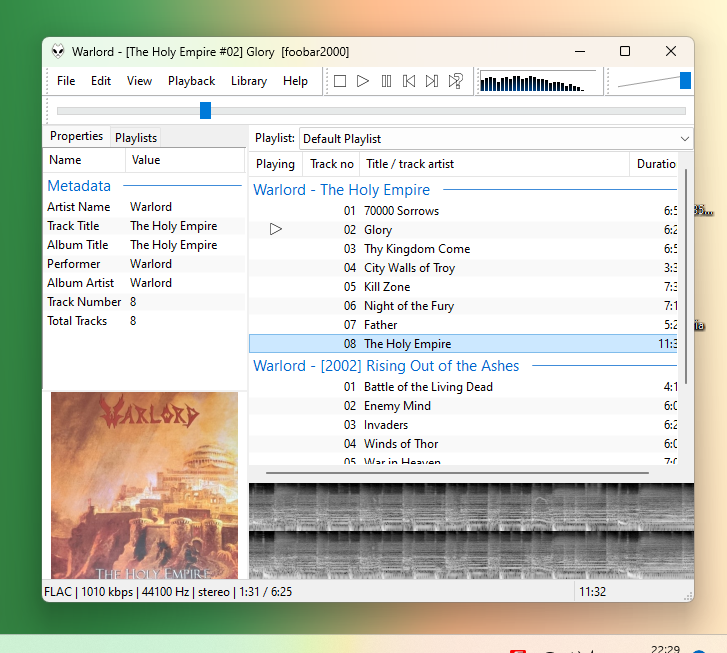Click the Track Number property row

point(144,302)
